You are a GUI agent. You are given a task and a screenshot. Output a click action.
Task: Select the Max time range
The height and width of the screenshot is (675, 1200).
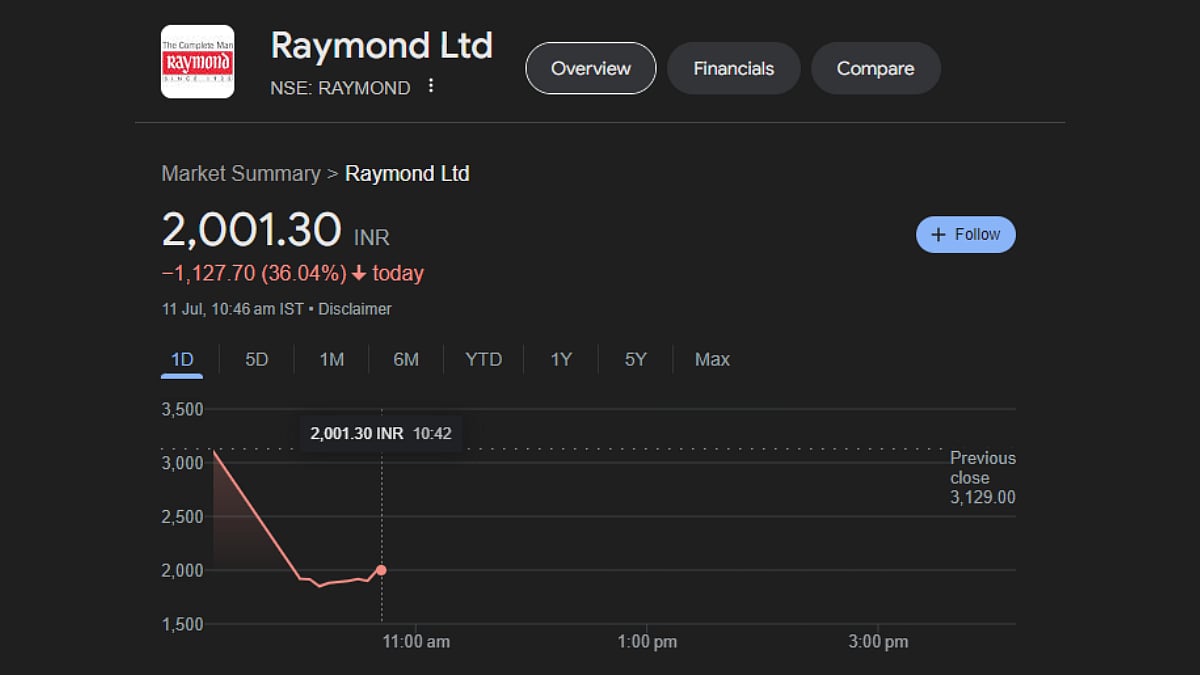(711, 359)
